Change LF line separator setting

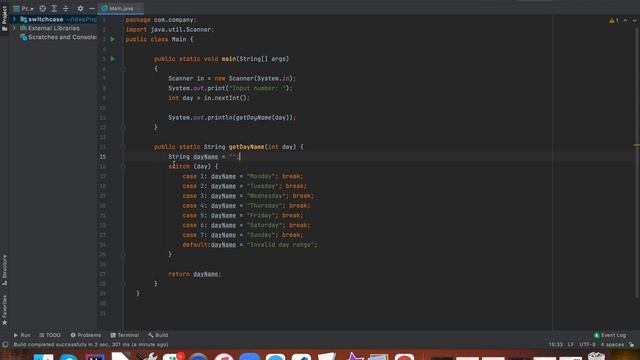[x=571, y=345]
